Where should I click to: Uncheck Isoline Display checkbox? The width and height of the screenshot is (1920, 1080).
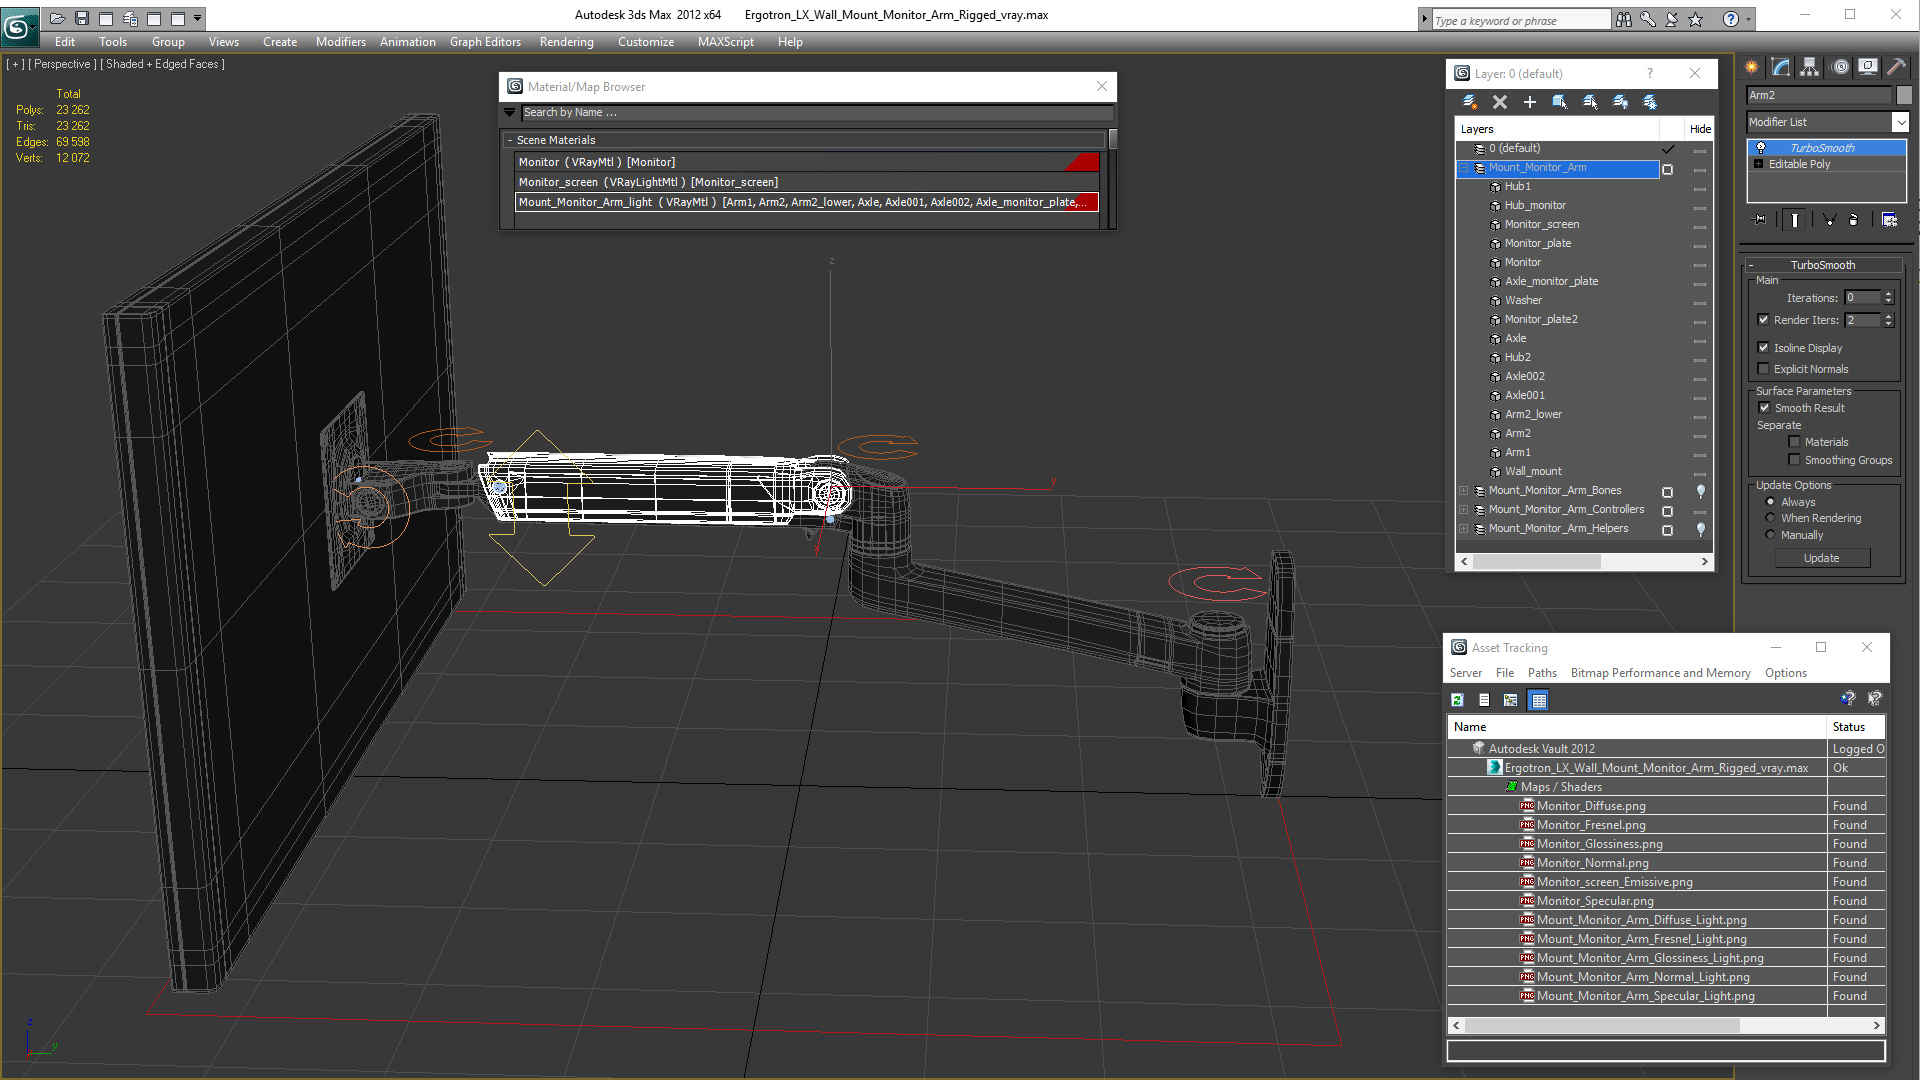coord(1764,348)
